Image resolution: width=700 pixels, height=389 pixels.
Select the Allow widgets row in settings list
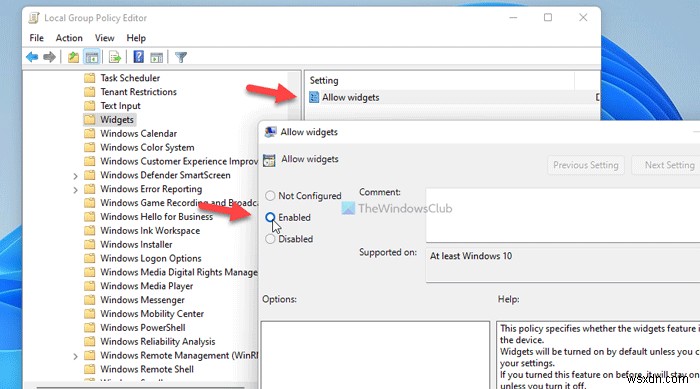click(453, 97)
